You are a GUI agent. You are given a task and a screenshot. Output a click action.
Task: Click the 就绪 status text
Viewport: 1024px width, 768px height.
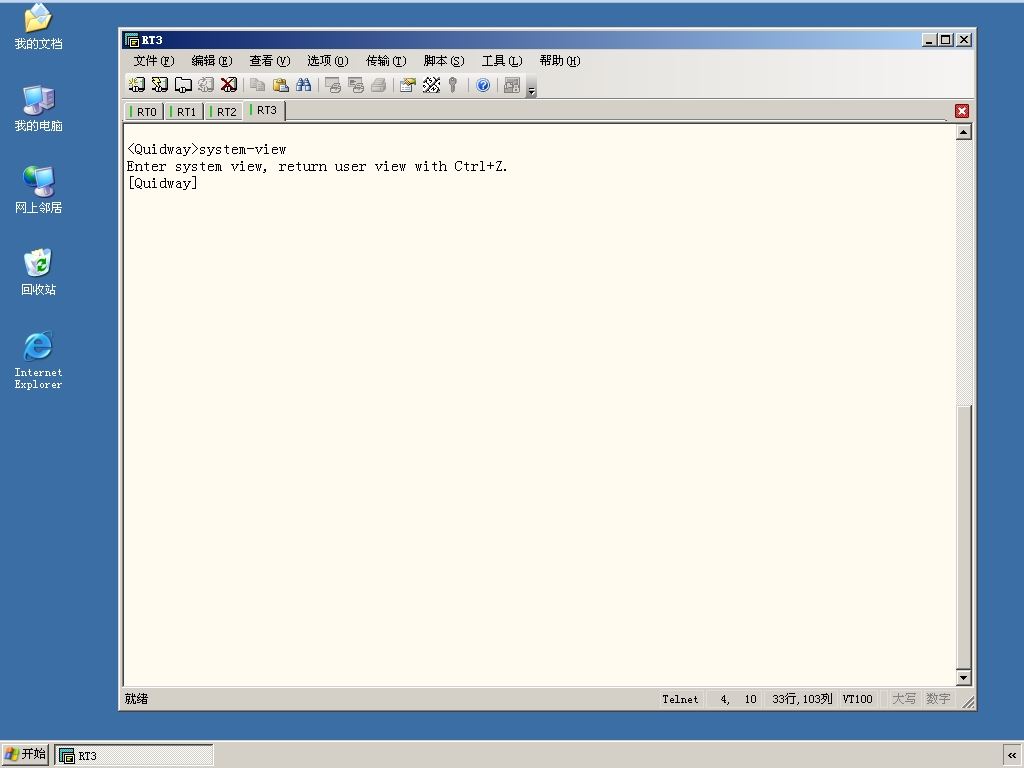coord(136,699)
